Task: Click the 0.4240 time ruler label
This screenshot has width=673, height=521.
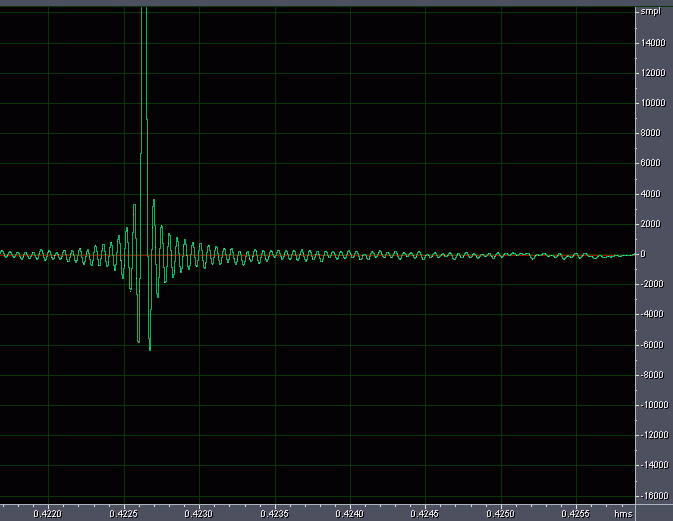Action: click(x=350, y=514)
